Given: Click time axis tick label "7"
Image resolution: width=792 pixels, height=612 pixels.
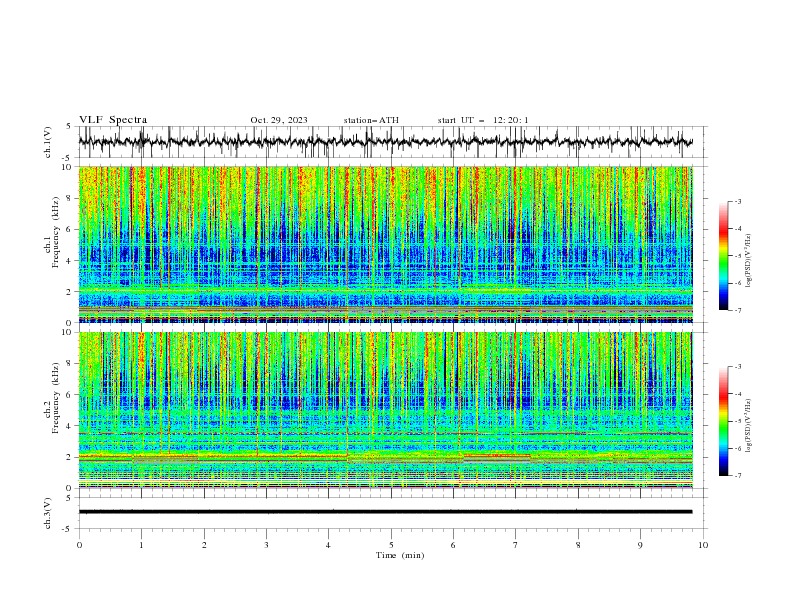Looking at the screenshot, I should pos(516,545).
